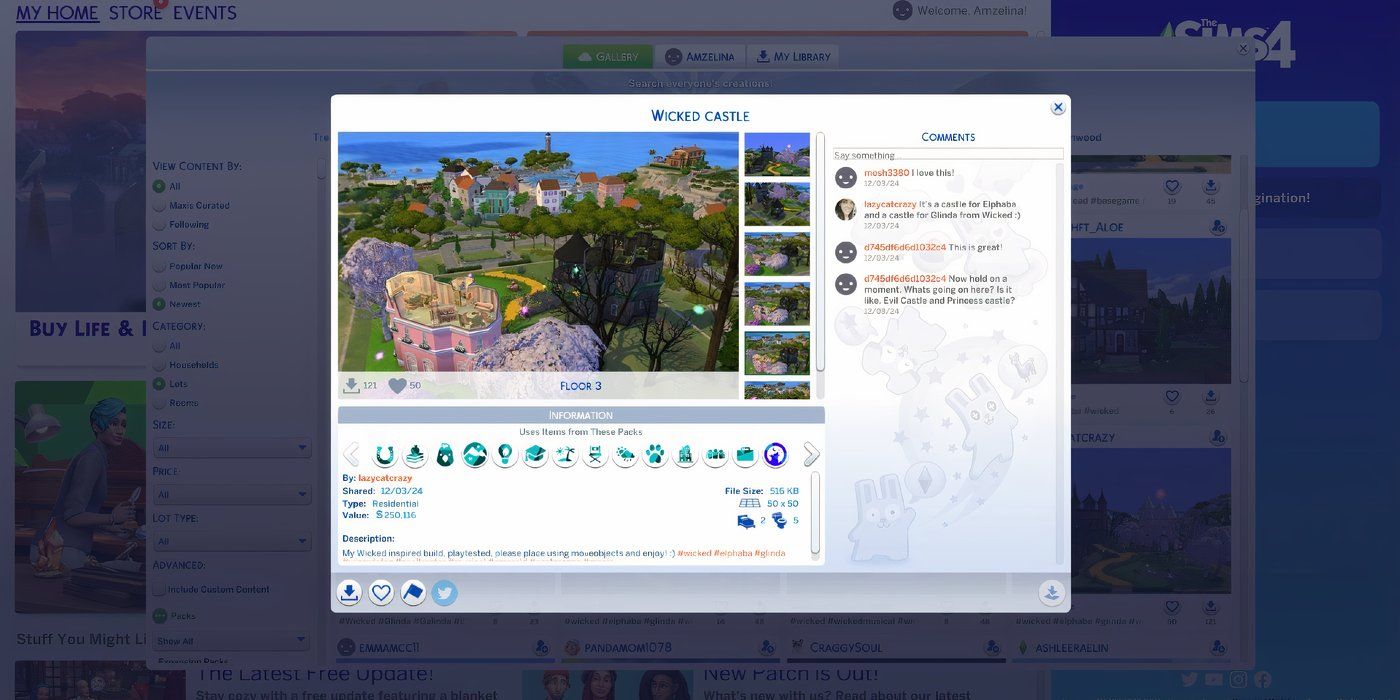
Task: Switch to the Amzelina profile tab
Action: pyautogui.click(x=700, y=57)
